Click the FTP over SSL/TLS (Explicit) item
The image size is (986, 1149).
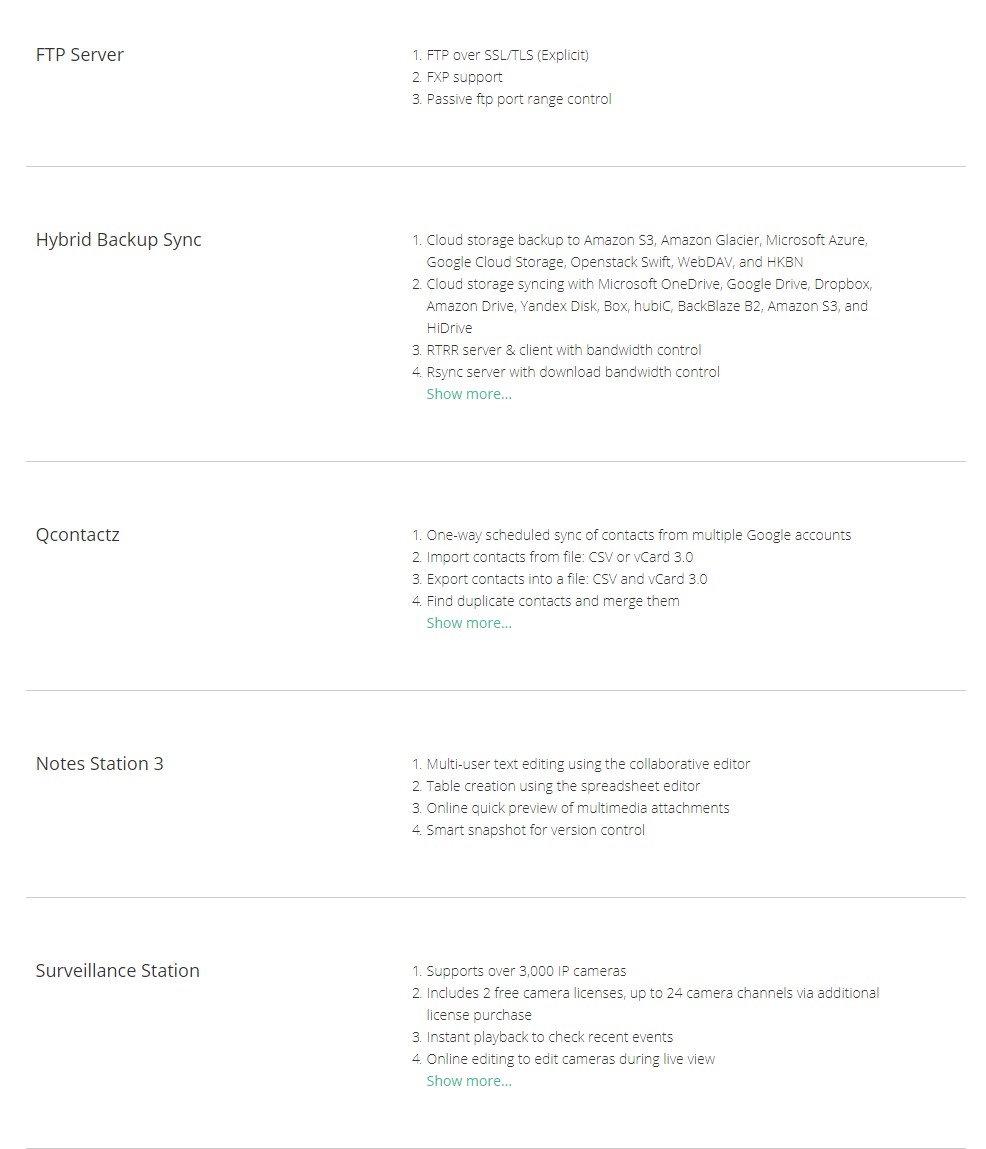click(x=507, y=55)
